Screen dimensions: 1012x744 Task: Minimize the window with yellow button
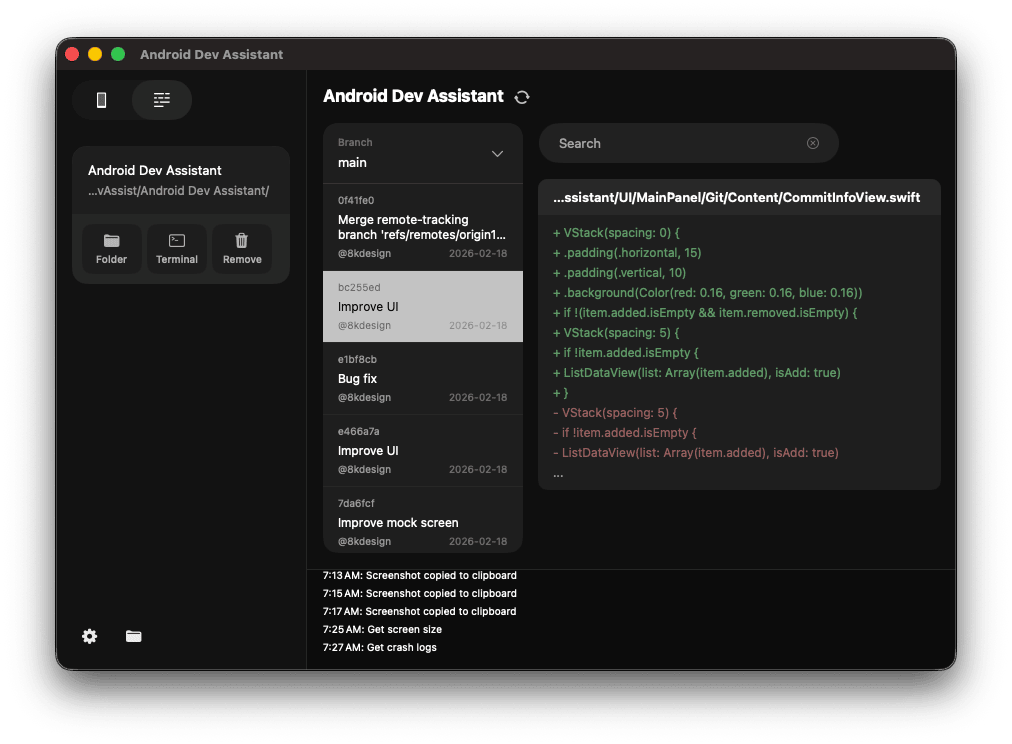(x=95, y=54)
